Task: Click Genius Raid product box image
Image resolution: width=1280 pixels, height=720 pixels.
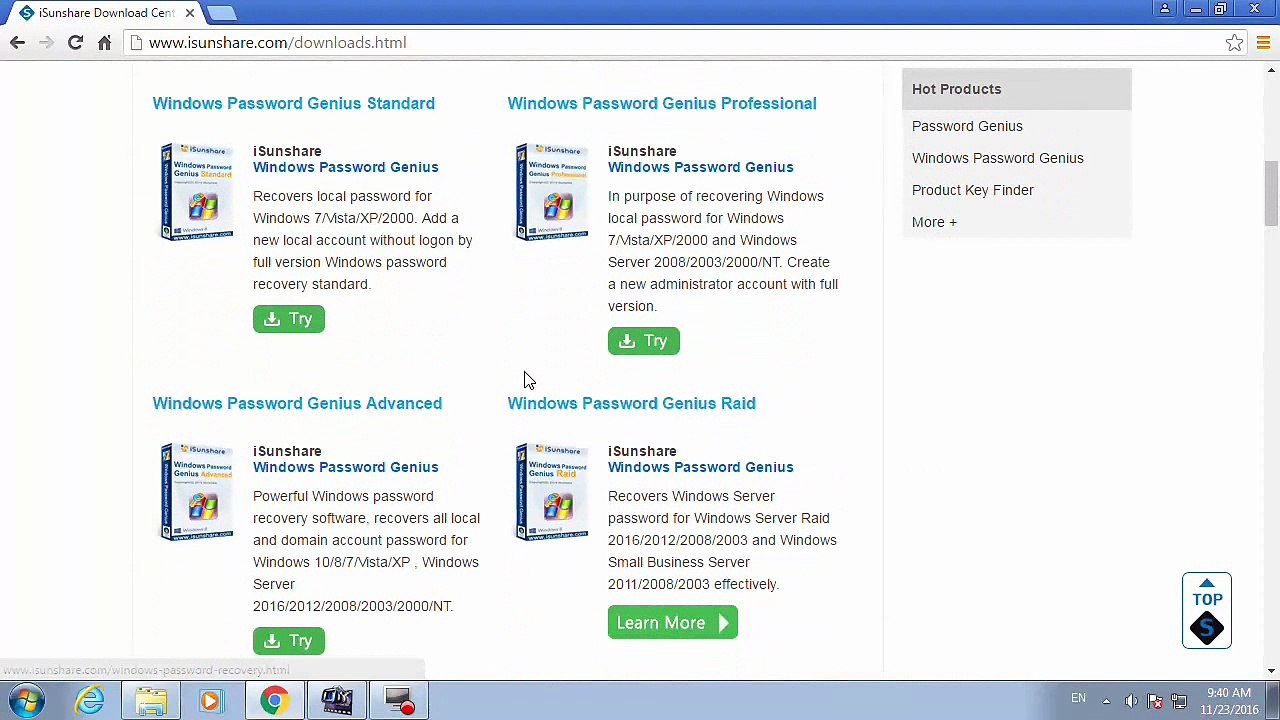Action: pyautogui.click(x=552, y=492)
